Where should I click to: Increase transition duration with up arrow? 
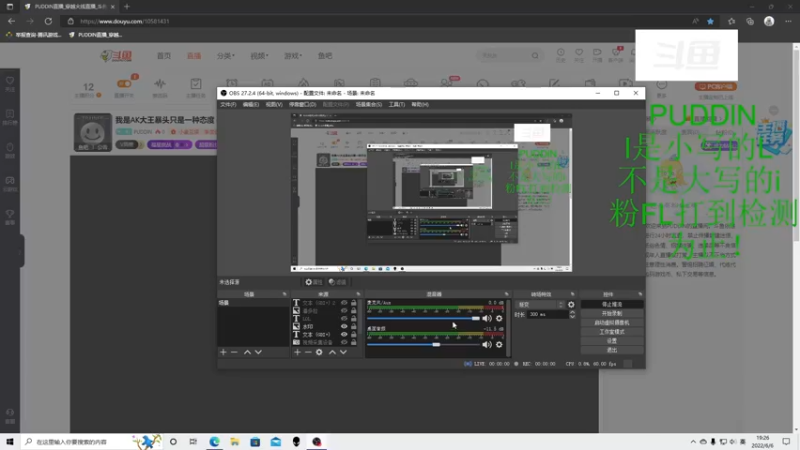pos(572,312)
